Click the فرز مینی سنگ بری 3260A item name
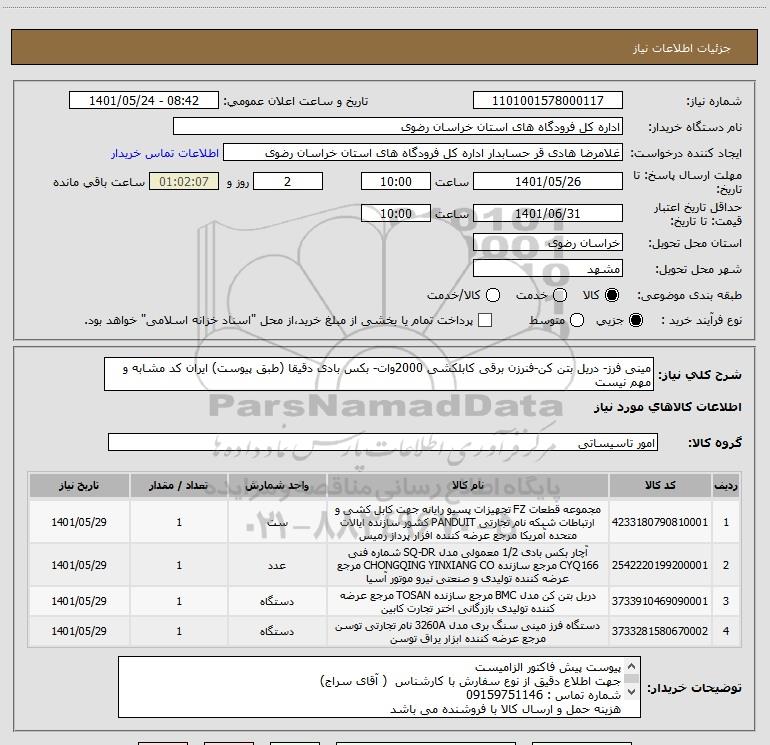Image resolution: width=770 pixels, height=745 pixels. click(x=468, y=632)
